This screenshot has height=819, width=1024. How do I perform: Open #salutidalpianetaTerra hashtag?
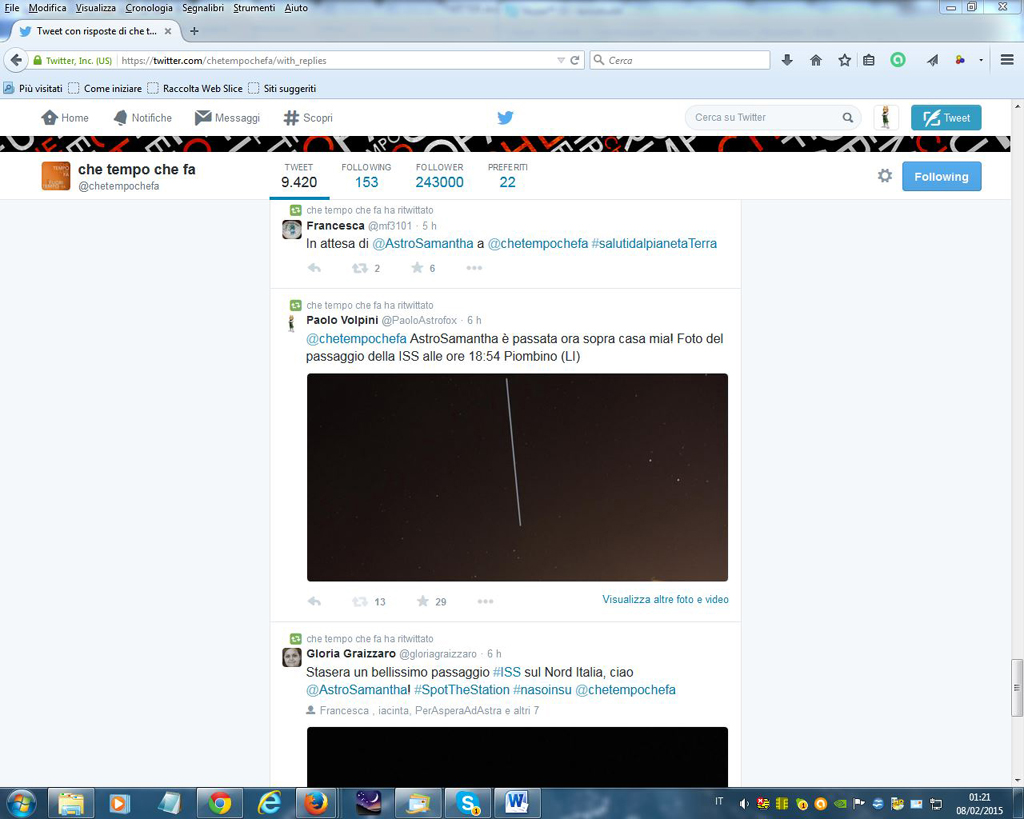click(654, 243)
